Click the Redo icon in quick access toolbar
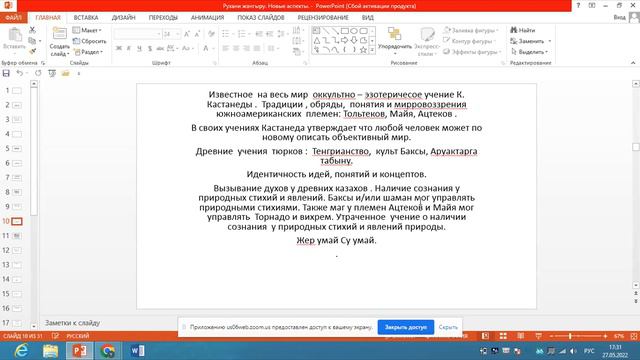640x360 pixels. pyautogui.click(x=38, y=73)
